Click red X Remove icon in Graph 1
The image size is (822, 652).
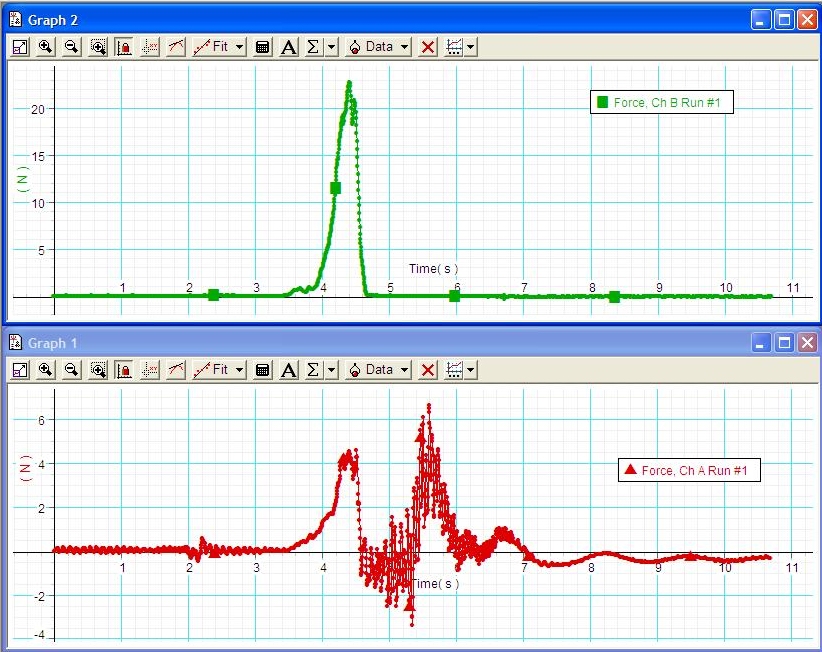pos(428,370)
